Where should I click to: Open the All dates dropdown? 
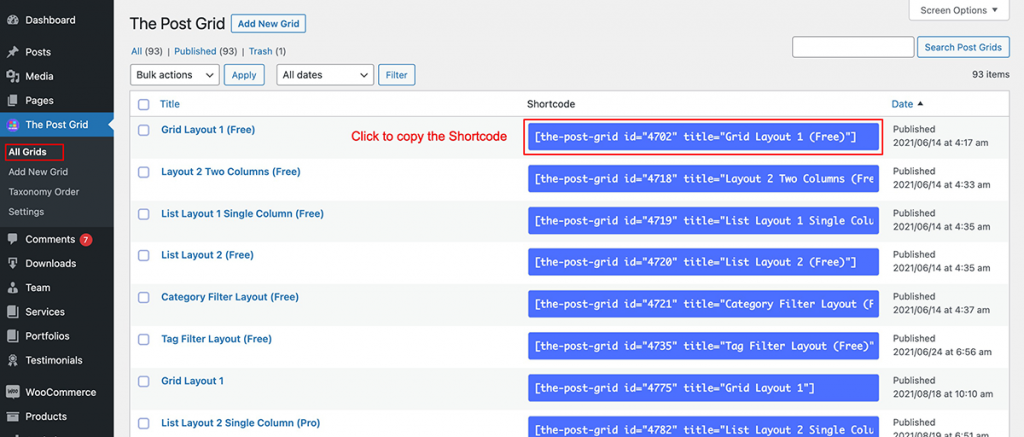pyautogui.click(x=325, y=75)
